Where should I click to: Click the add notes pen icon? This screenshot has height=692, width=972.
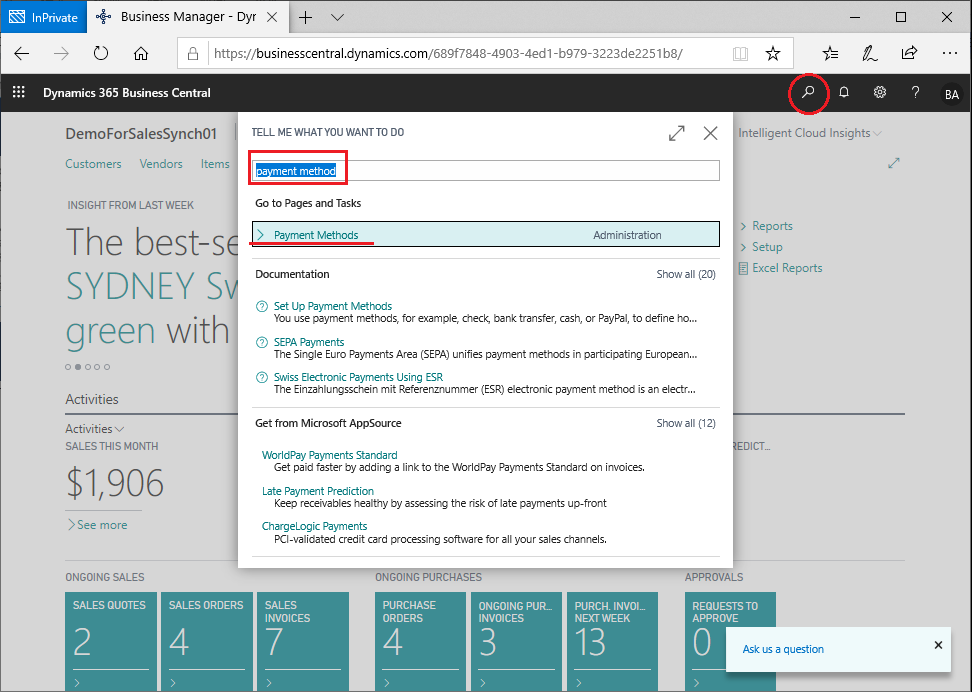click(870, 54)
